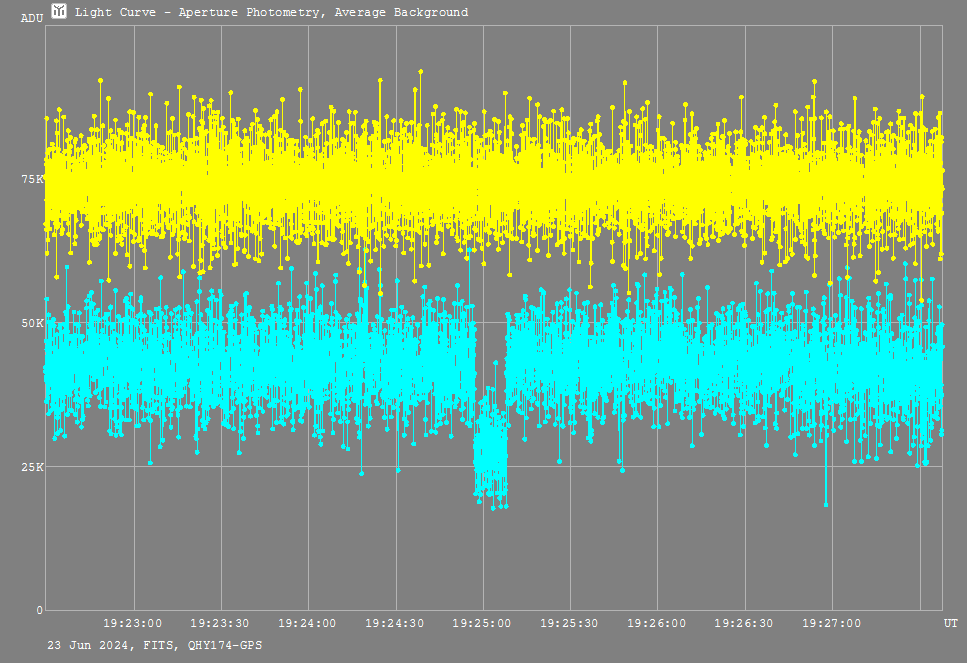This screenshot has width=967, height=663.
Task: Click the '23 Jun 2024, FITS, QHY174-GPS' footer text
Action: (x=155, y=646)
